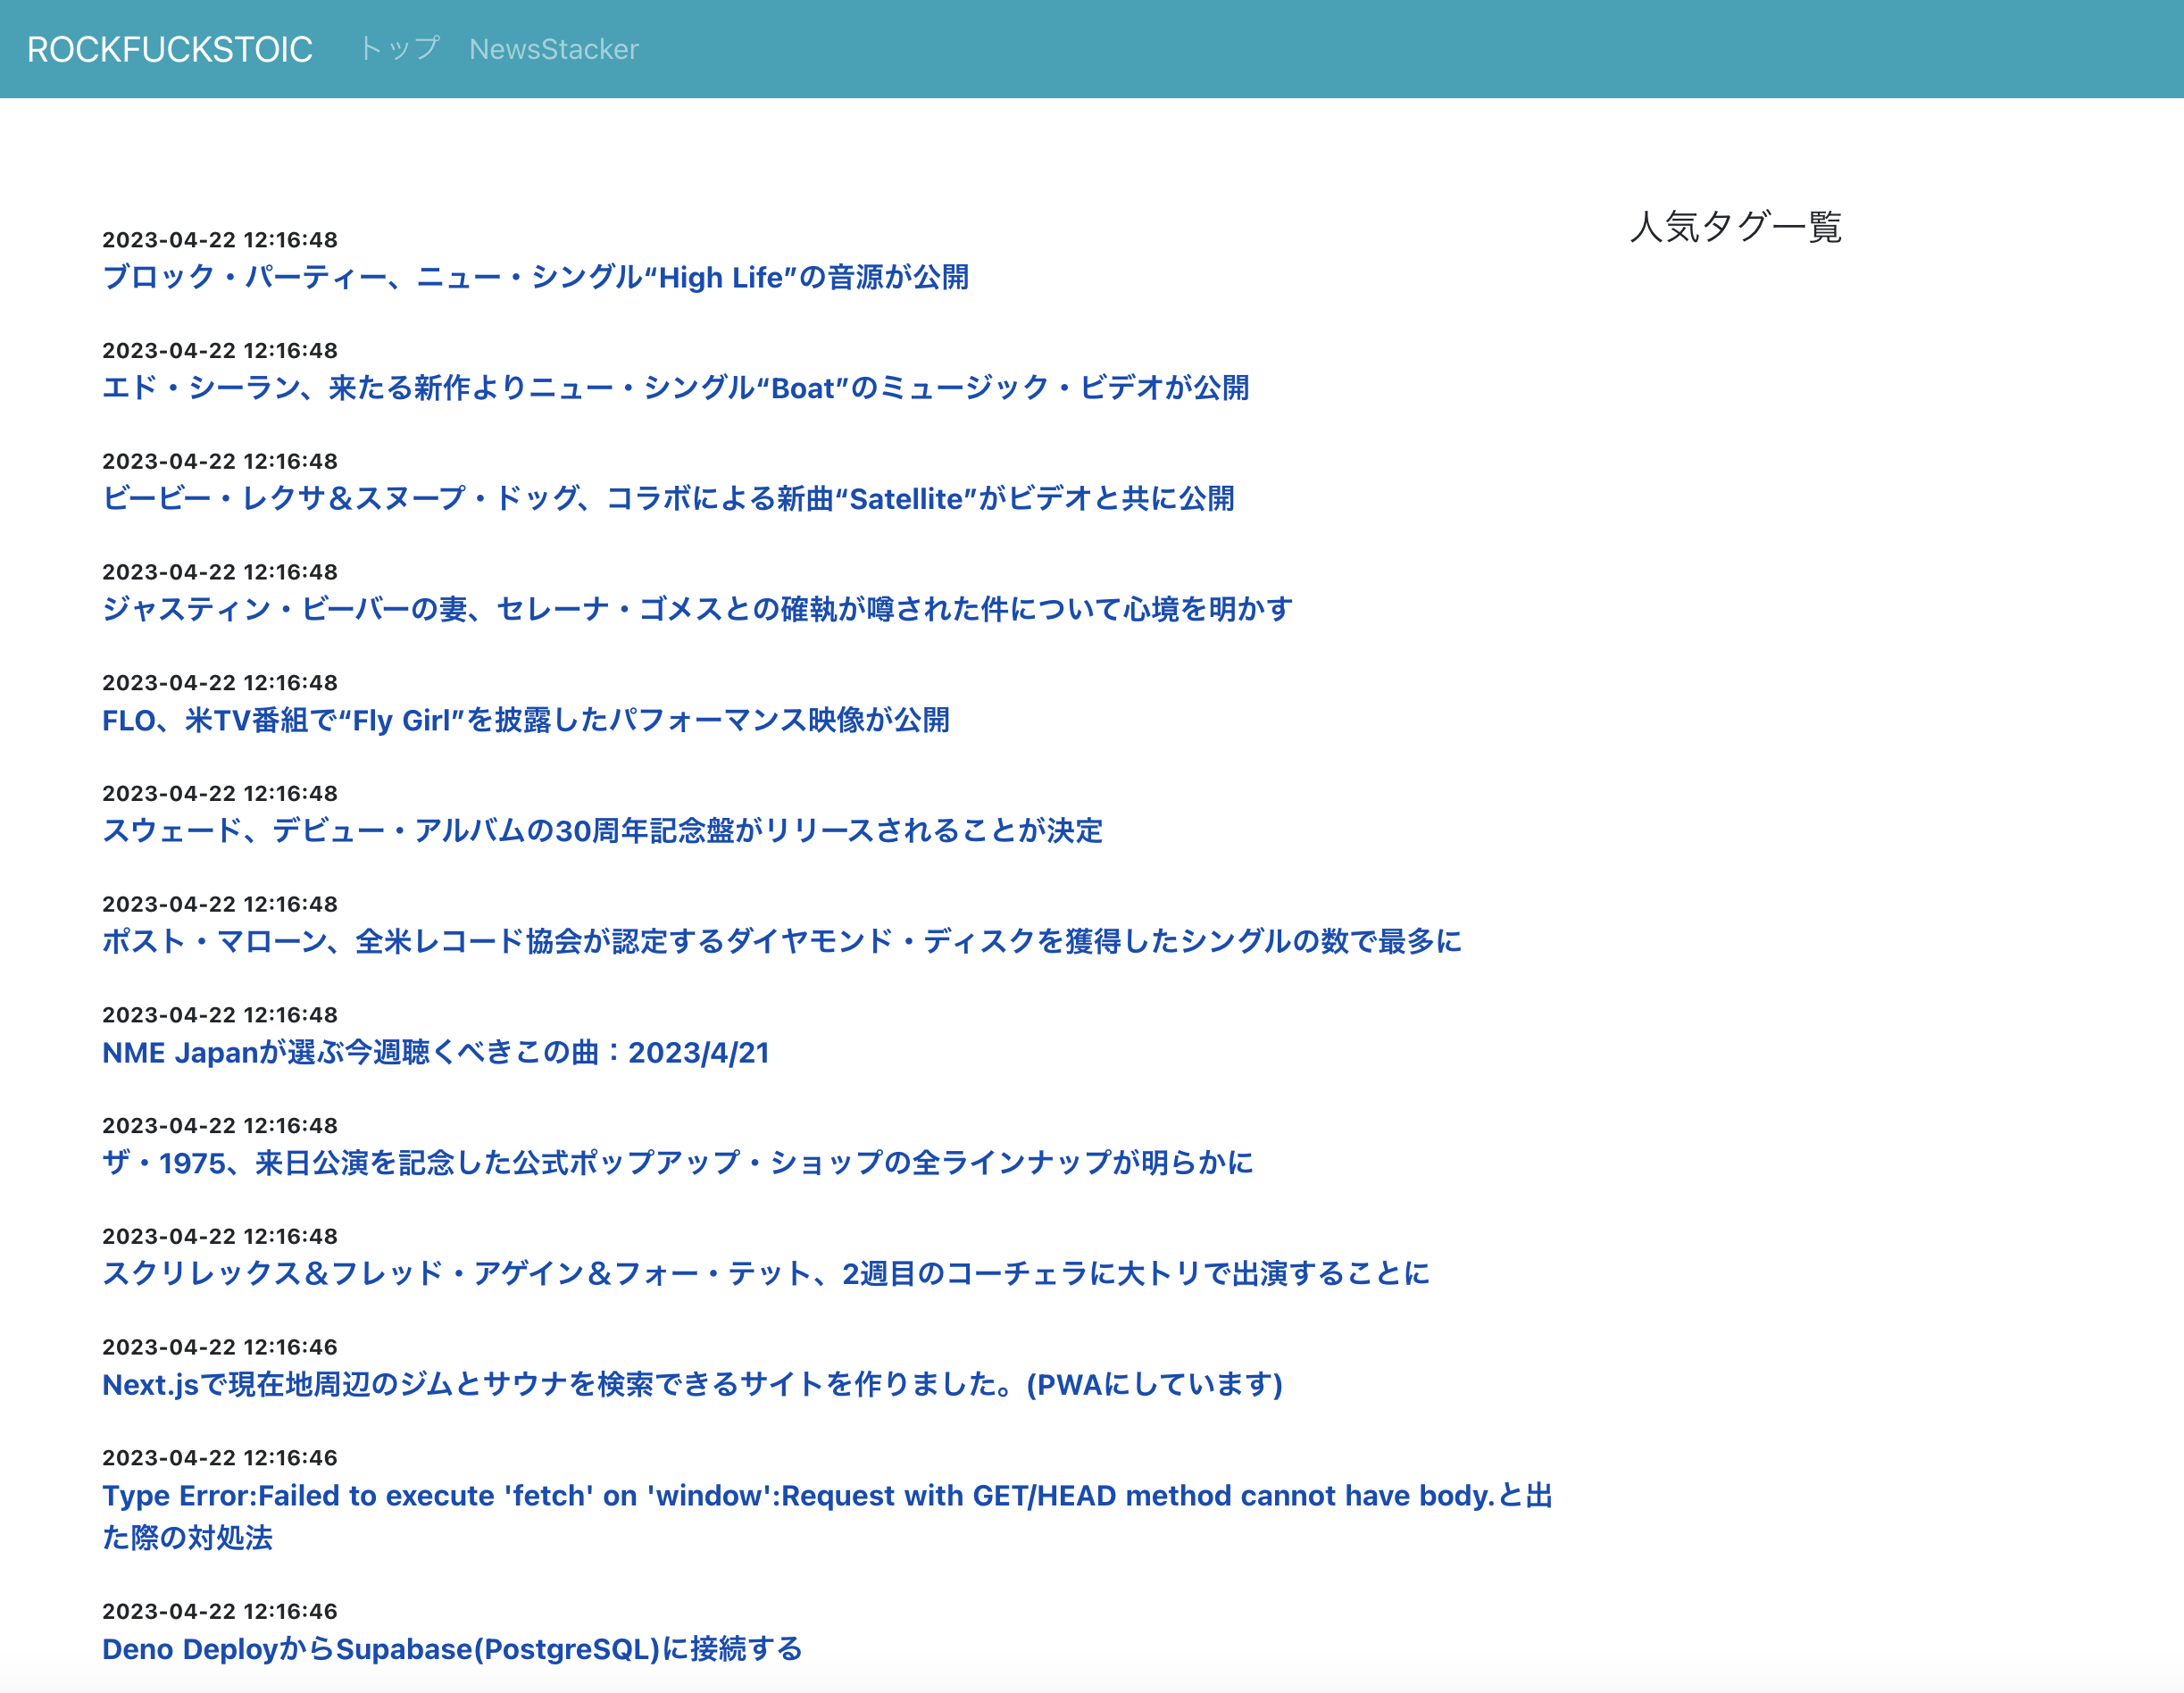Click the timestamp above the Next.js article
Screen dimensions: 2184x1693
(220, 1347)
